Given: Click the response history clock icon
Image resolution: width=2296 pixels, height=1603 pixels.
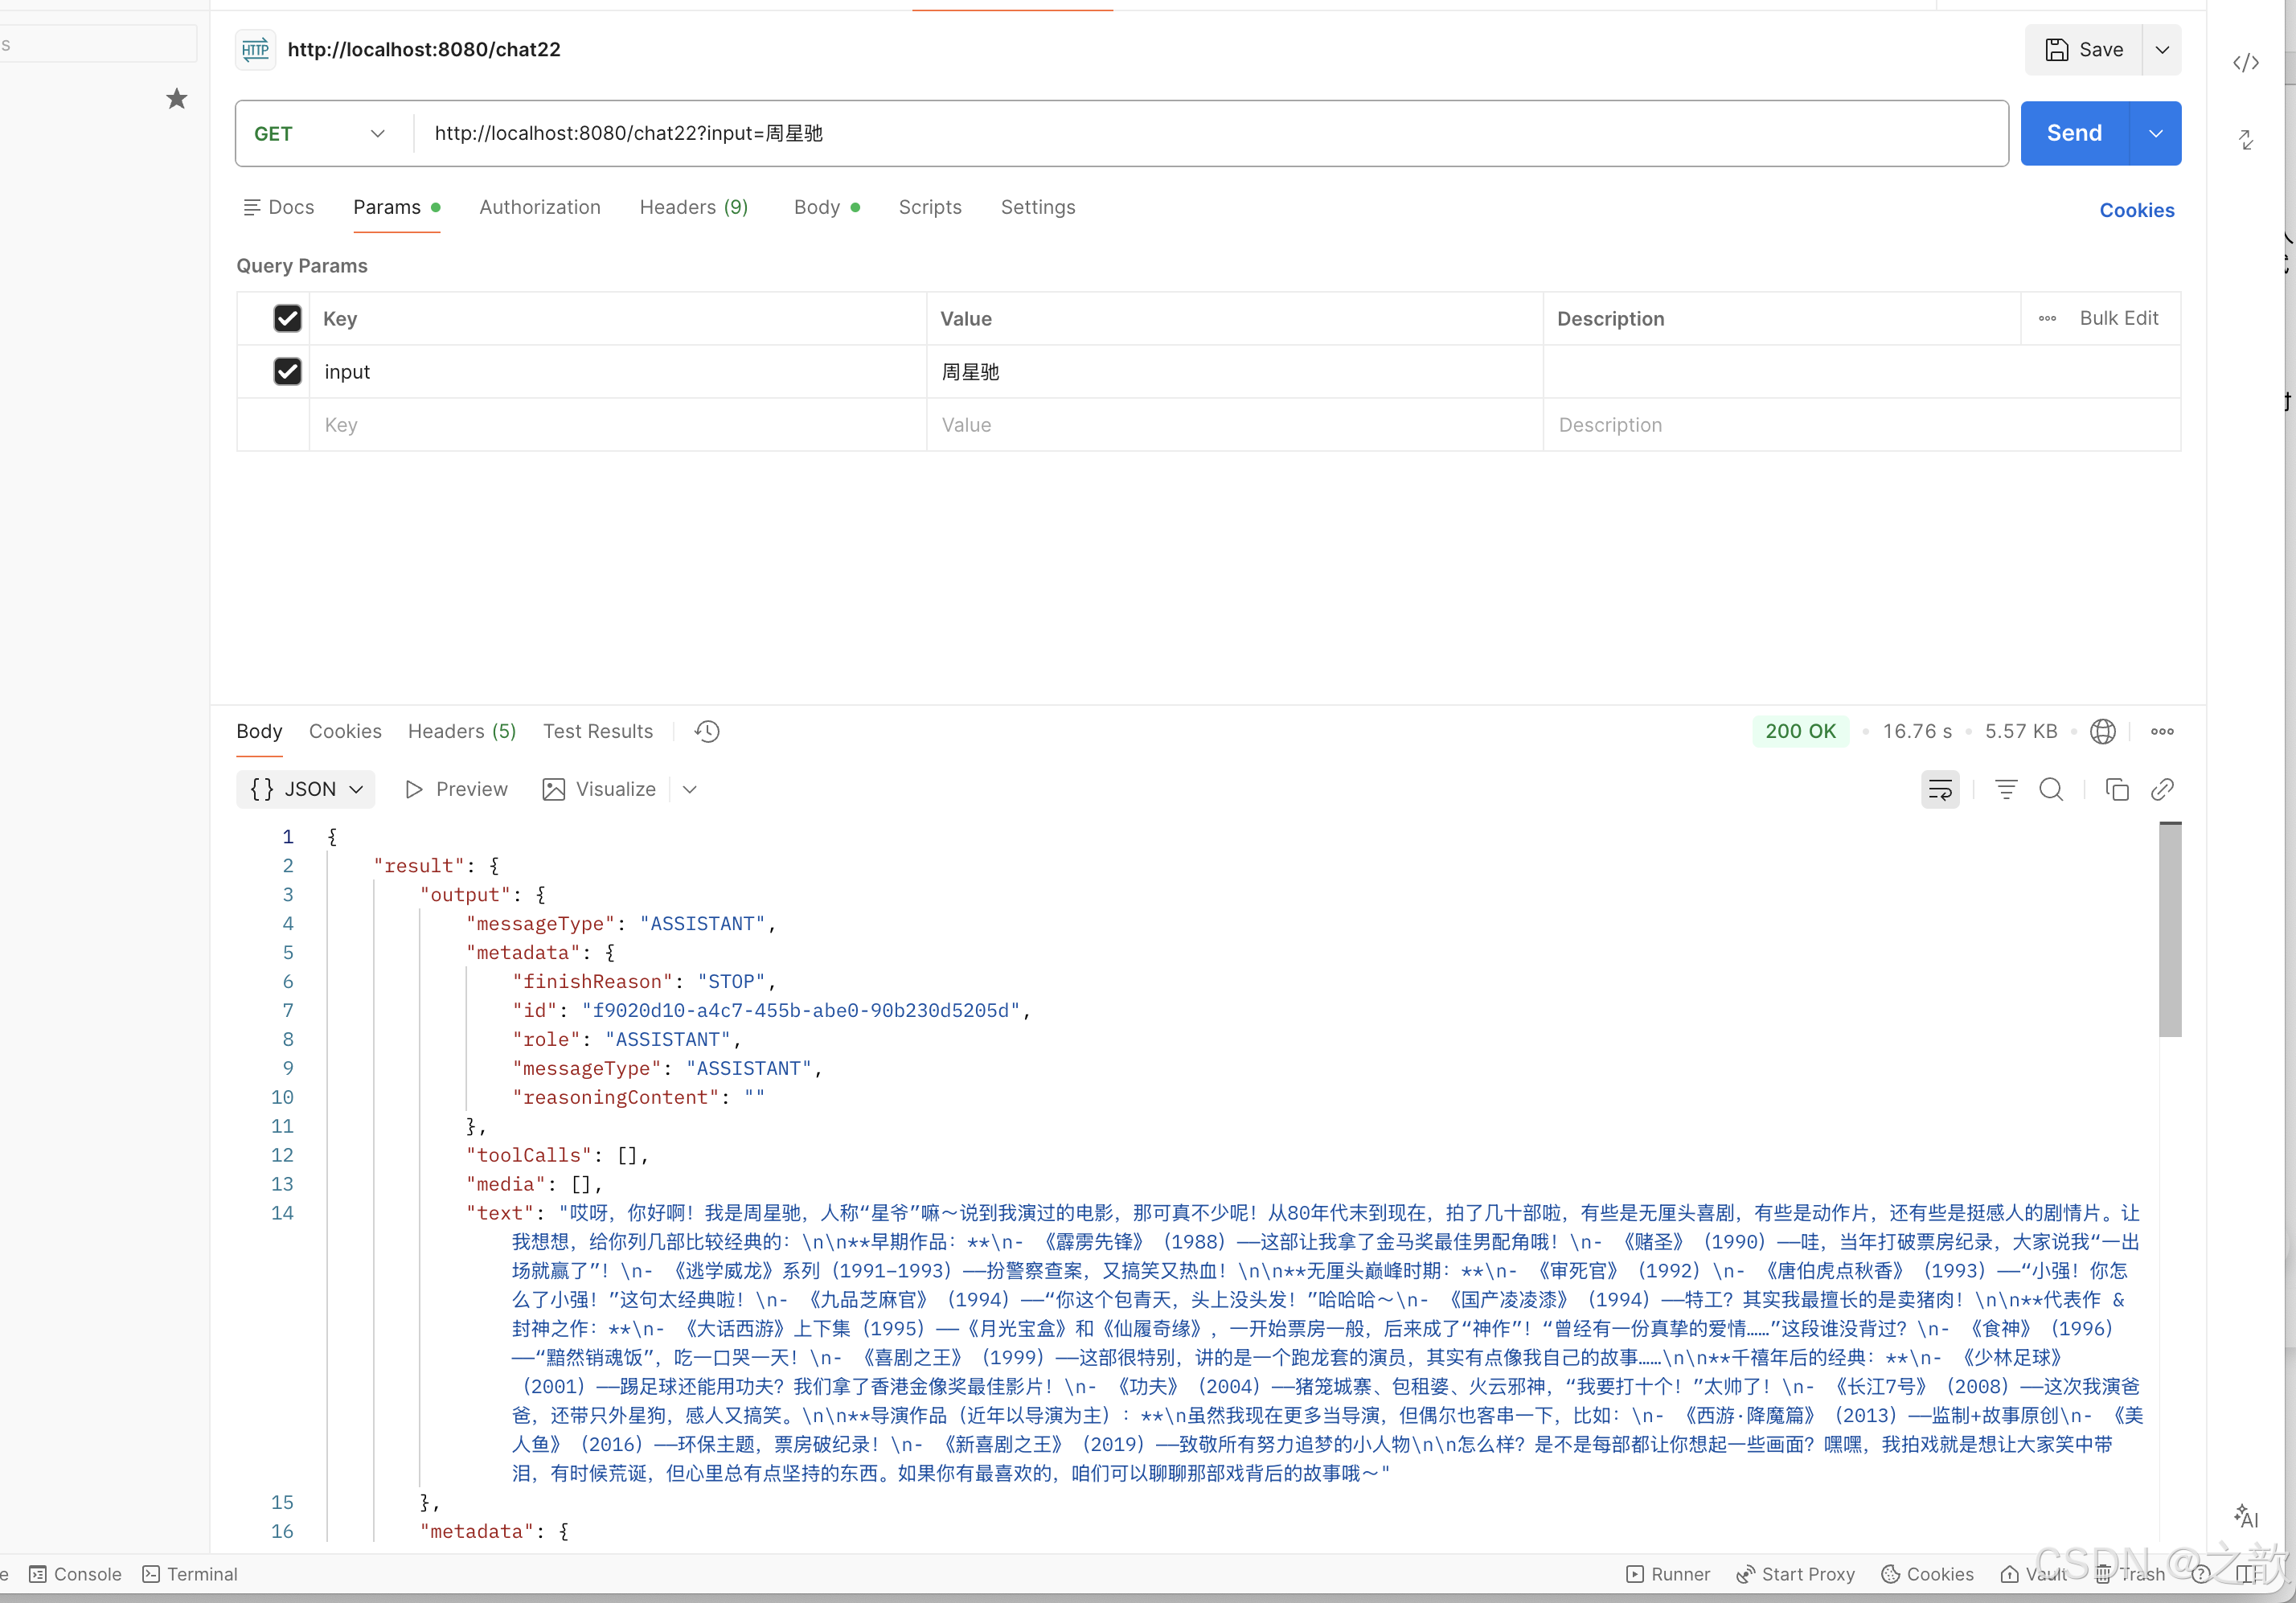Looking at the screenshot, I should click(x=707, y=731).
